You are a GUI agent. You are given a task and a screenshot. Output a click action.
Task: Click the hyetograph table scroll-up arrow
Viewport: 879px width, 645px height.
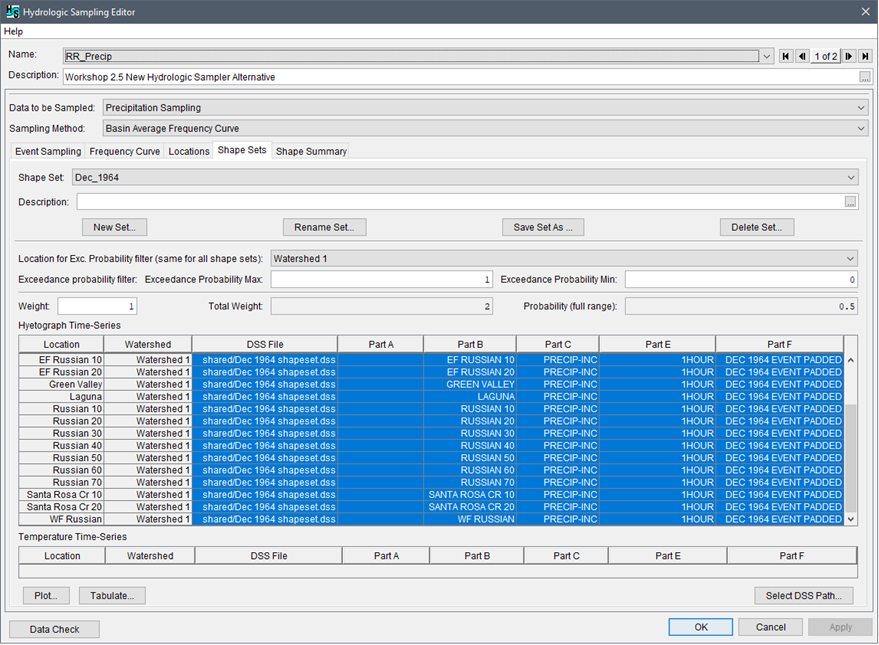click(x=849, y=358)
